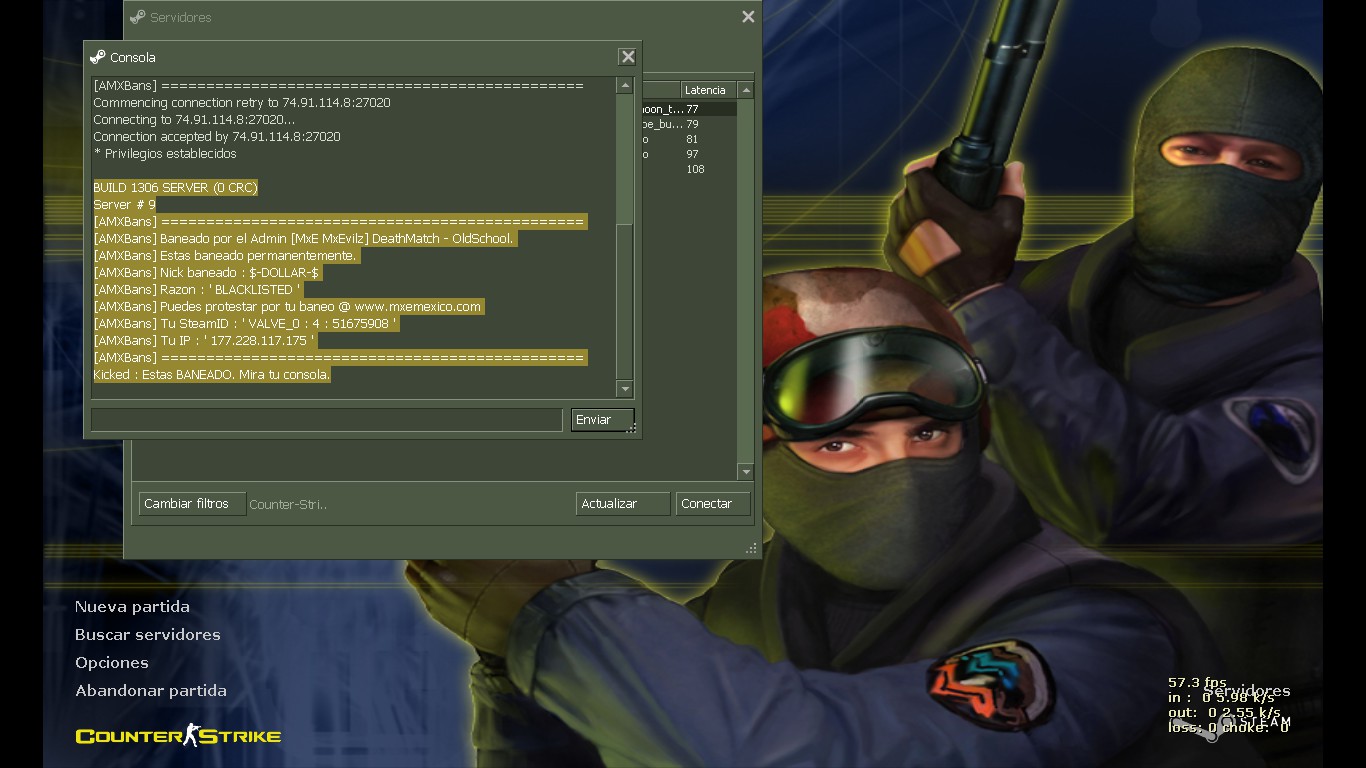Click the Enviar button in the console
This screenshot has height=768, width=1366.
pyautogui.click(x=602, y=420)
